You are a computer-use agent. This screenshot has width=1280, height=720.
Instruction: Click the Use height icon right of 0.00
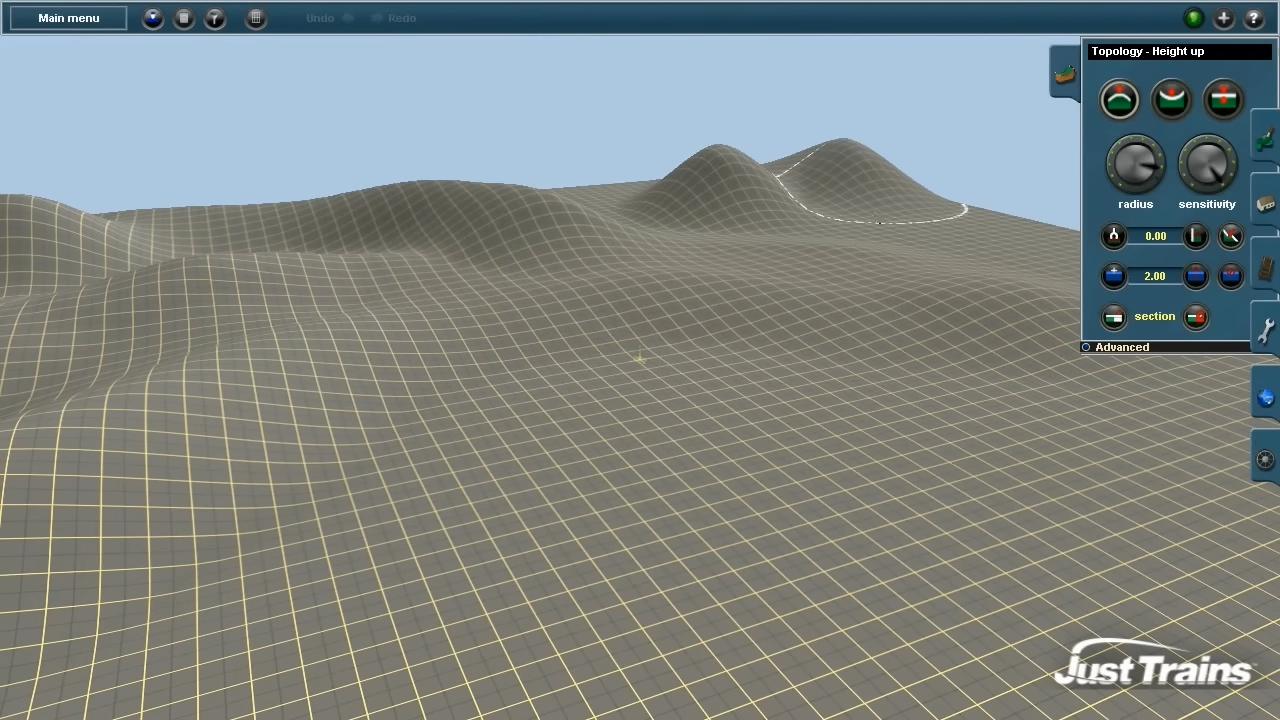1196,236
